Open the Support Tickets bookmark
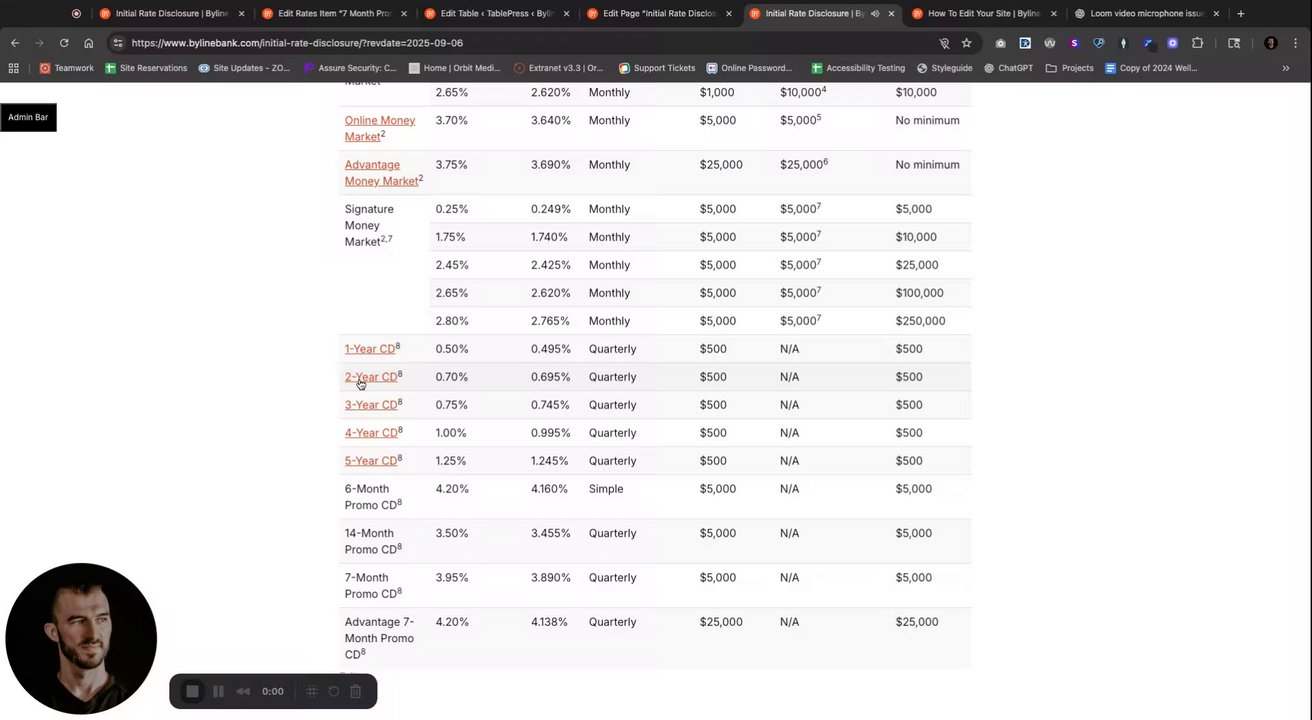 (656, 68)
